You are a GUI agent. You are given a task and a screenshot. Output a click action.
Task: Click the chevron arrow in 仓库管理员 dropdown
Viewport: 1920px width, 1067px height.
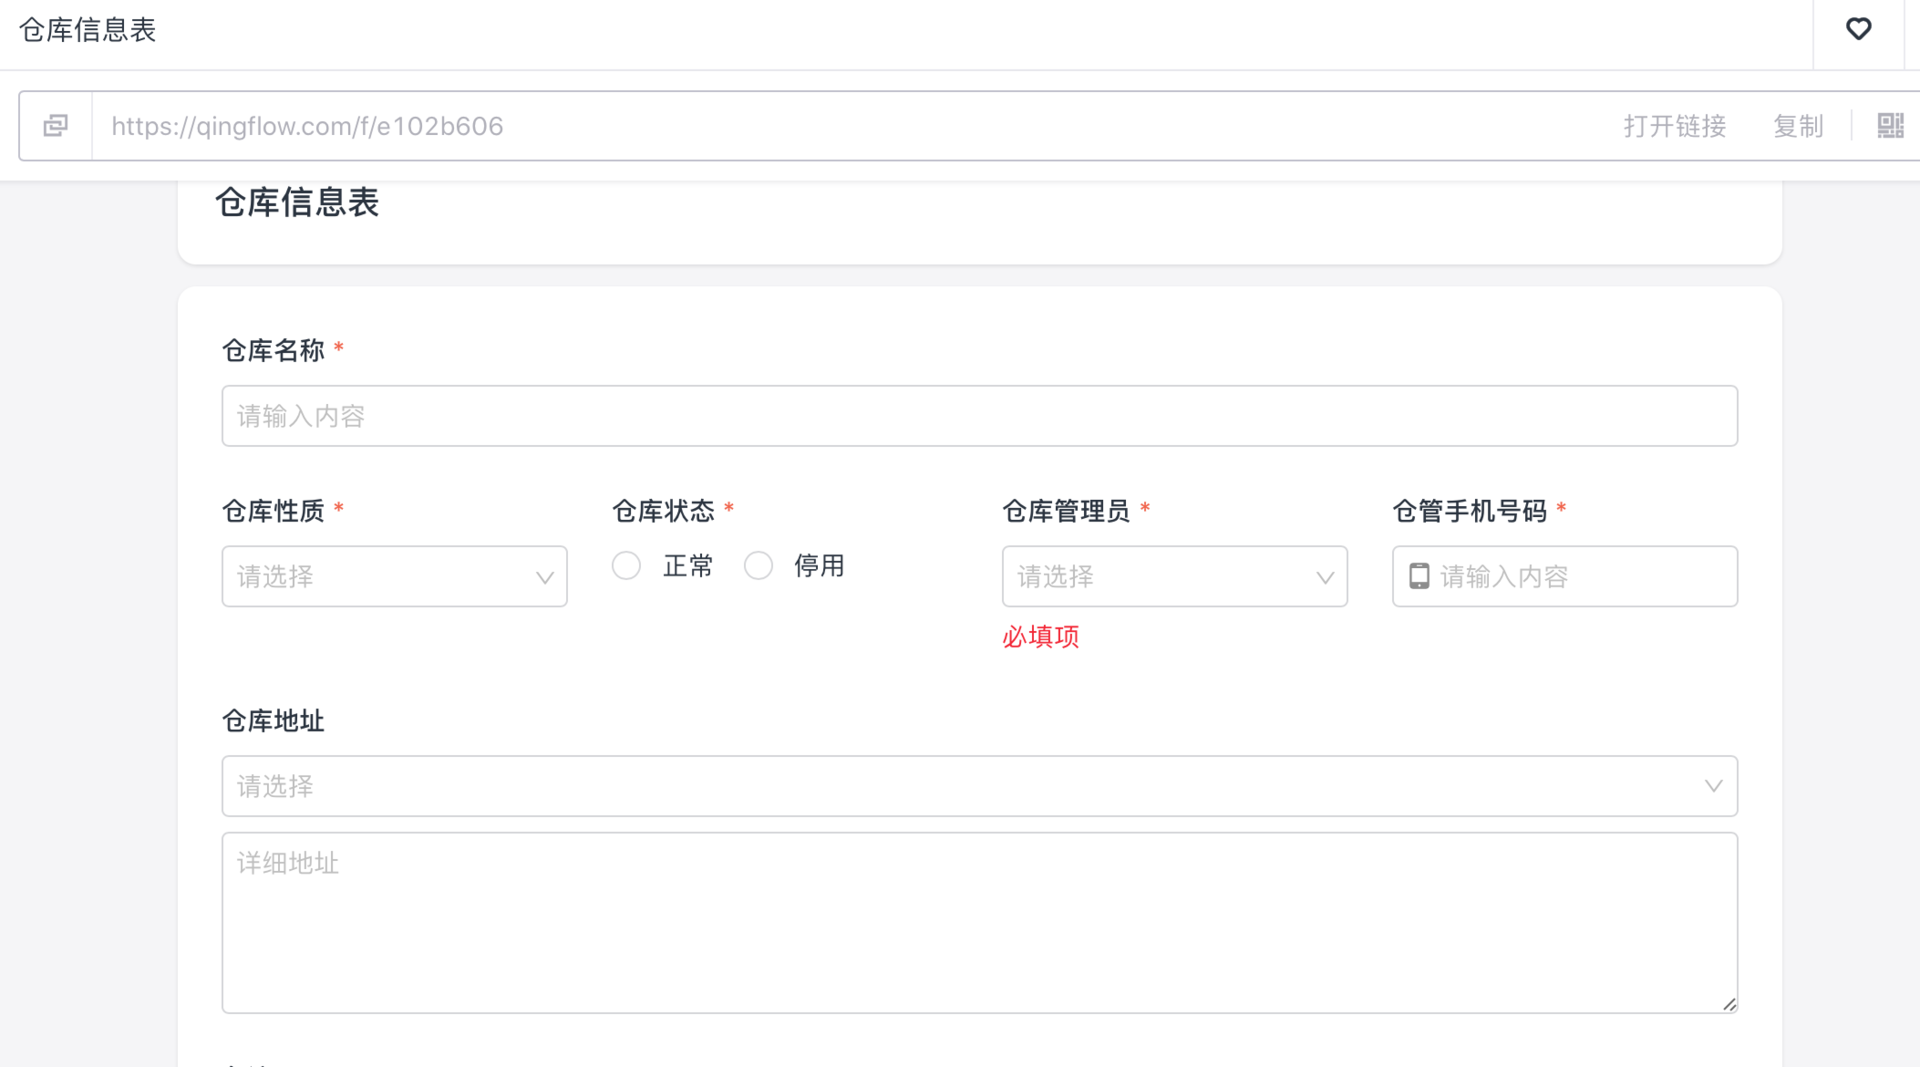[x=1325, y=577]
